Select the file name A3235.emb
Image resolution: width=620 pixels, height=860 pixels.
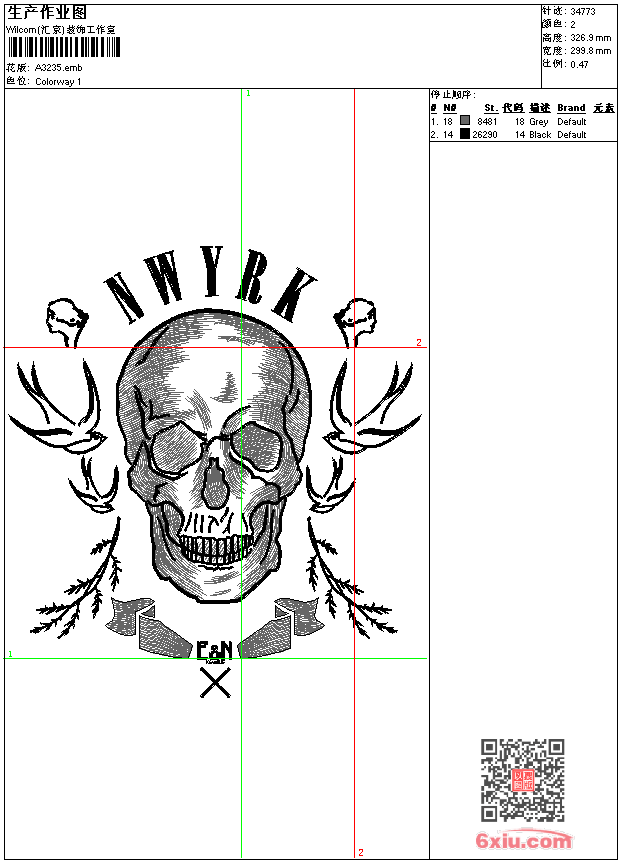(59, 68)
